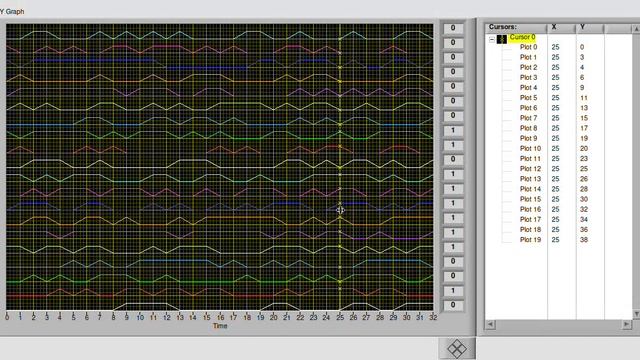640x360 pixels.
Task: Click the cursor legend down scroll arrow
Action: pyautogui.click(x=636, y=314)
